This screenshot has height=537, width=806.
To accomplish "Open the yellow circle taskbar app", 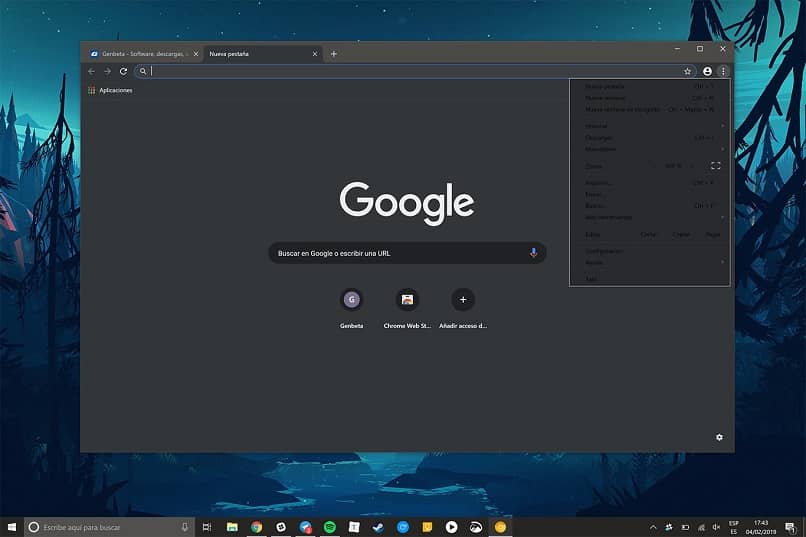I will pyautogui.click(x=500, y=527).
